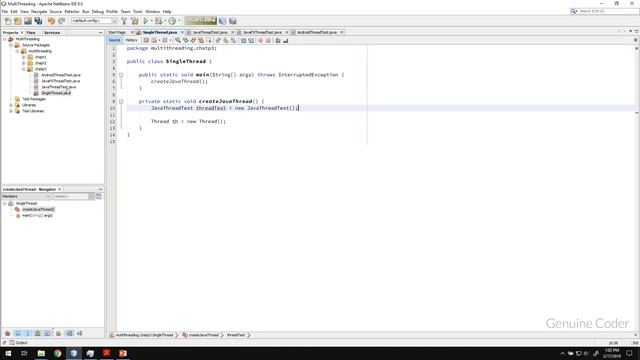Expand the chapt1 package node
This screenshot has width=640, height=360.
[23, 57]
